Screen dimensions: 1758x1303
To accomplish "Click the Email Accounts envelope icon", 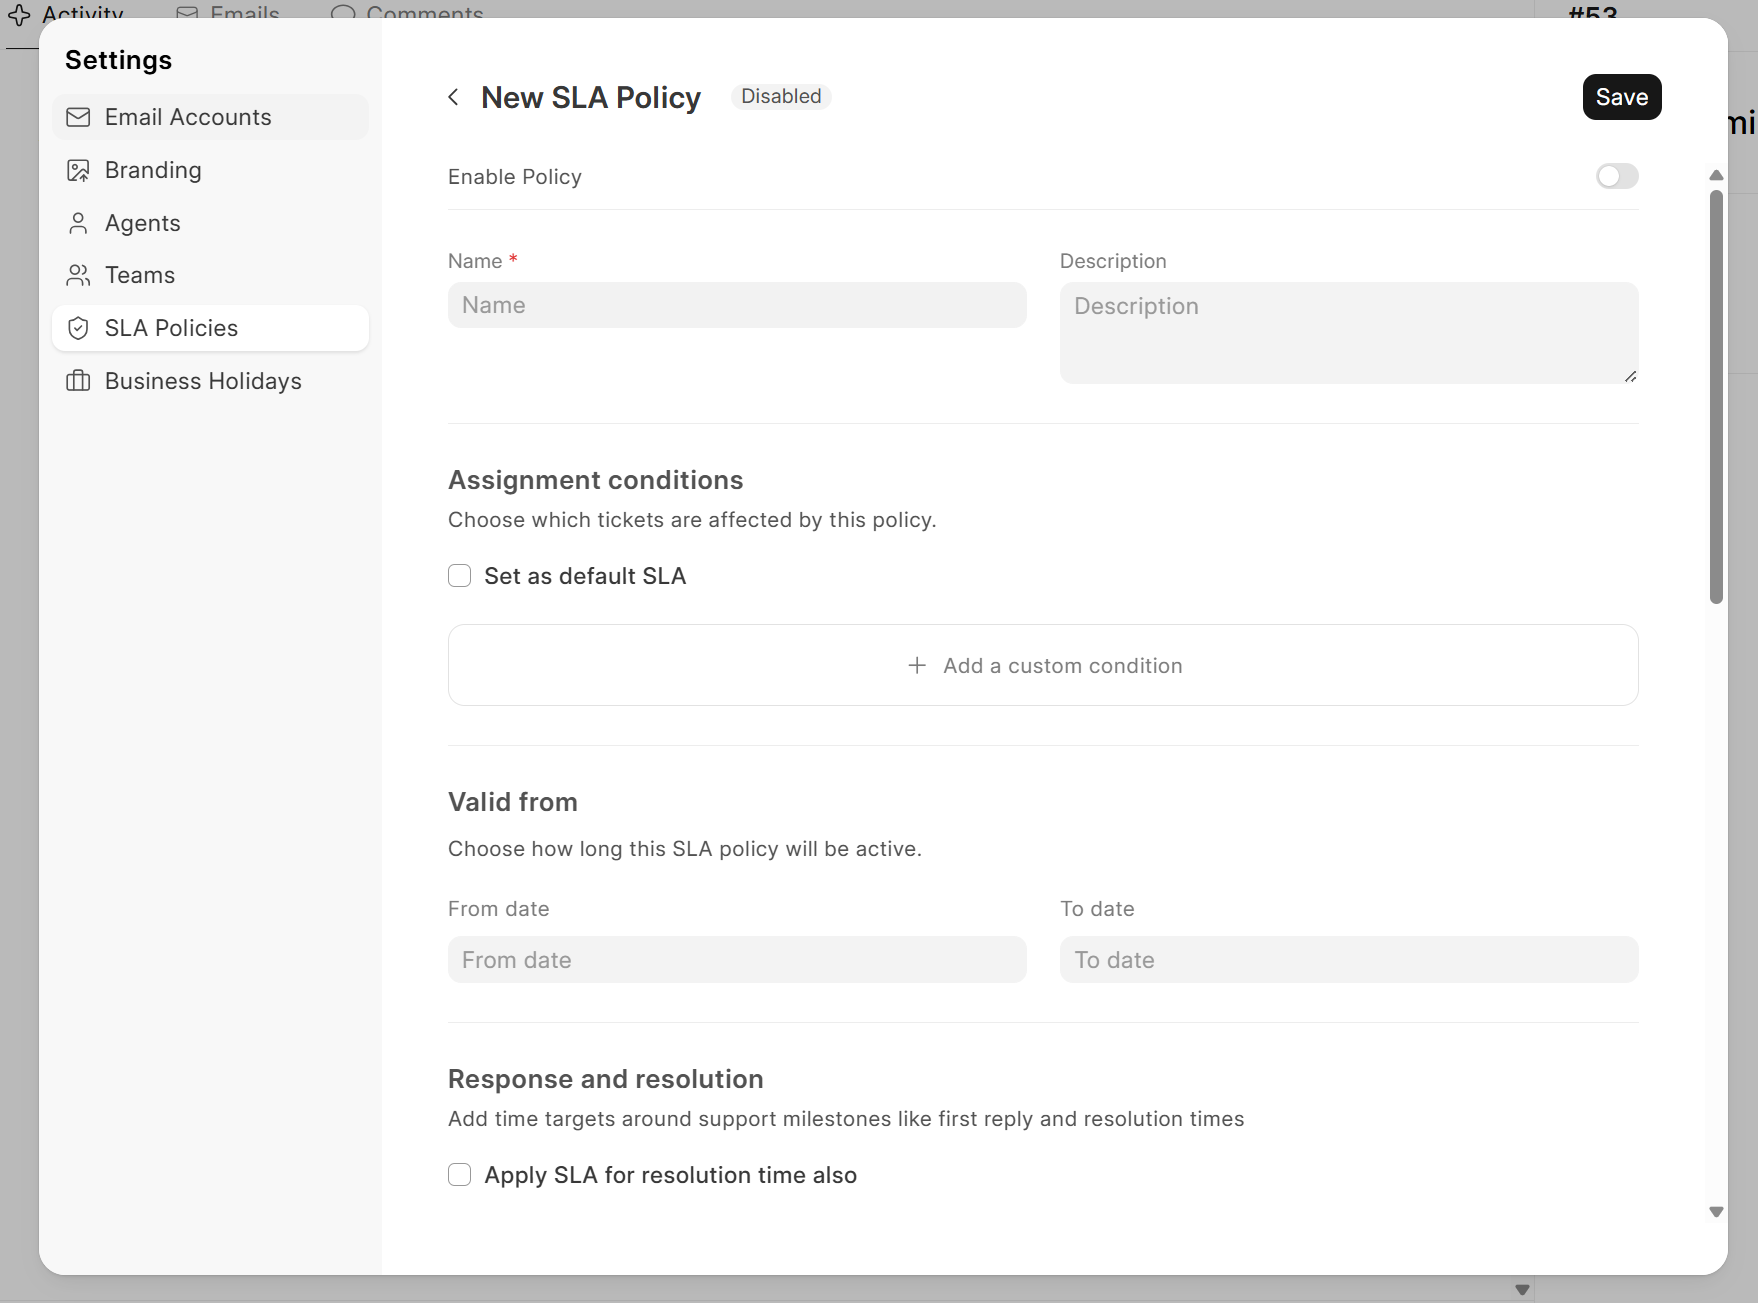I will (78, 117).
